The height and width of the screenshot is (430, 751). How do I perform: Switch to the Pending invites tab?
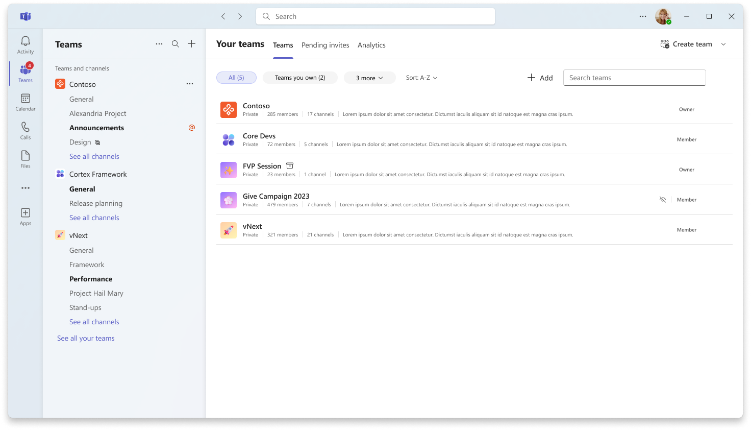325,45
